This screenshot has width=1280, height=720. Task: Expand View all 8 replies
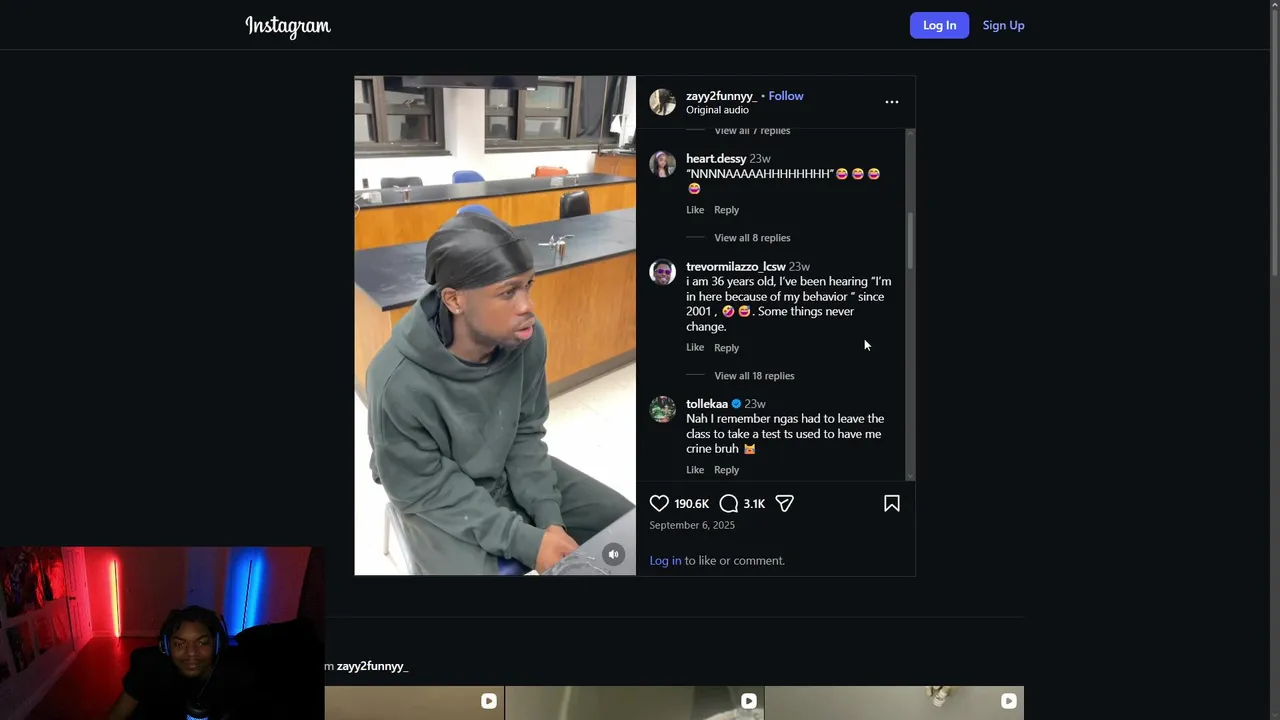[x=752, y=238]
